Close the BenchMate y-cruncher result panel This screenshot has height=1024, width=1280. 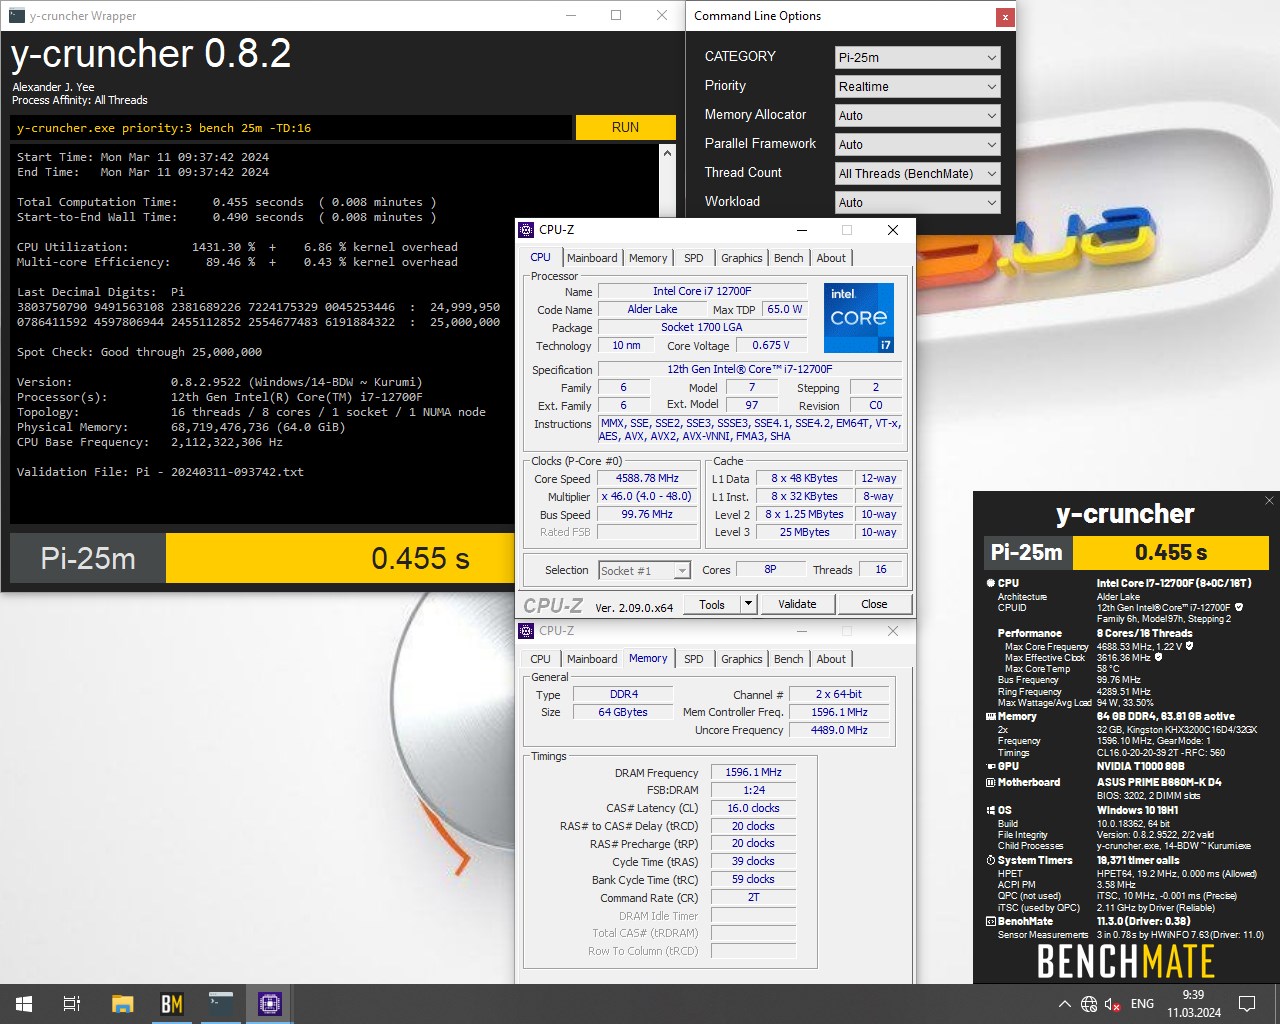pos(1269,500)
